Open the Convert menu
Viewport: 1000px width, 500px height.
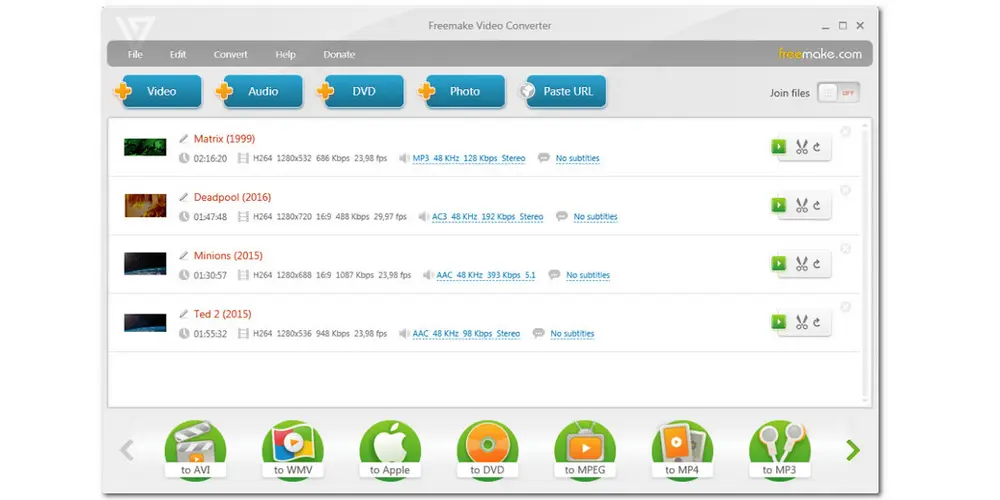click(230, 54)
